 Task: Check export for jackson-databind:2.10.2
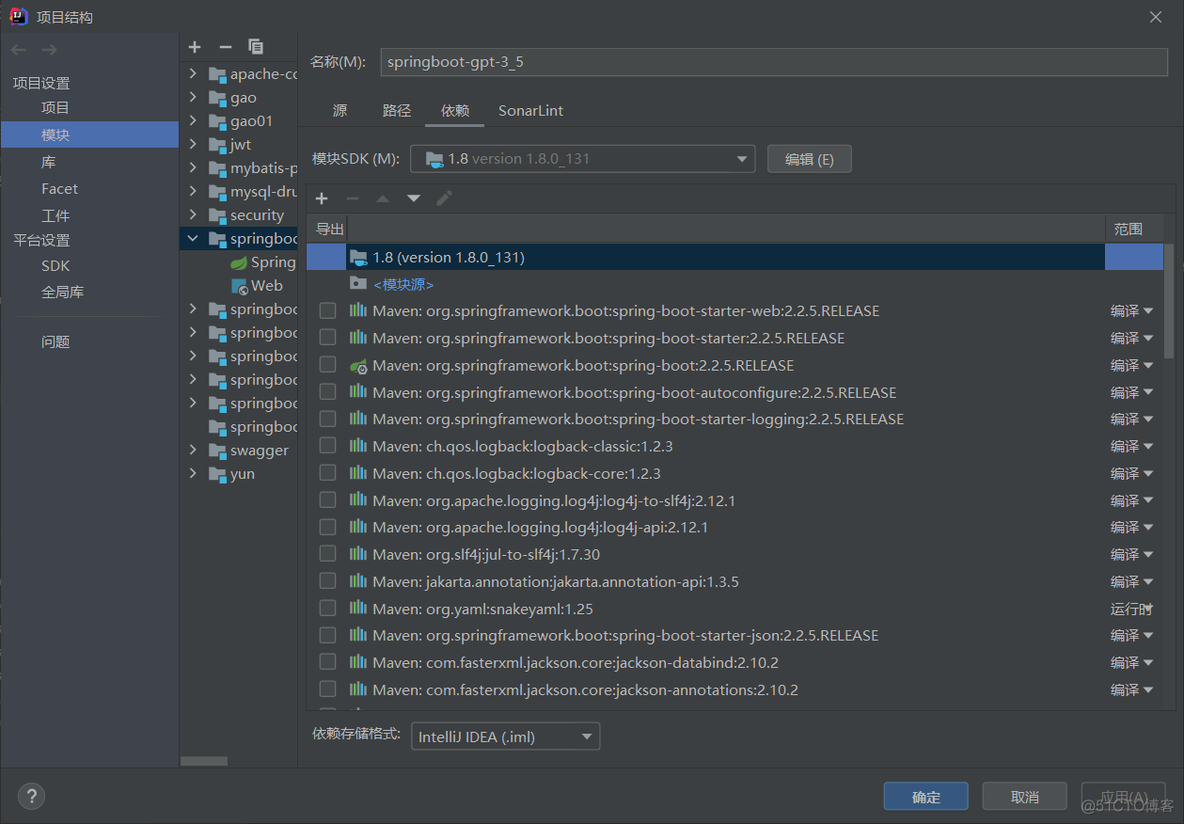click(x=328, y=662)
